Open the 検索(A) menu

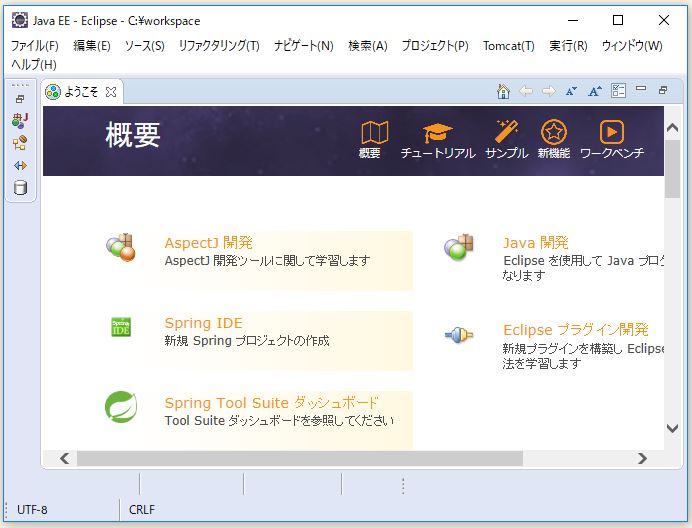(x=368, y=45)
